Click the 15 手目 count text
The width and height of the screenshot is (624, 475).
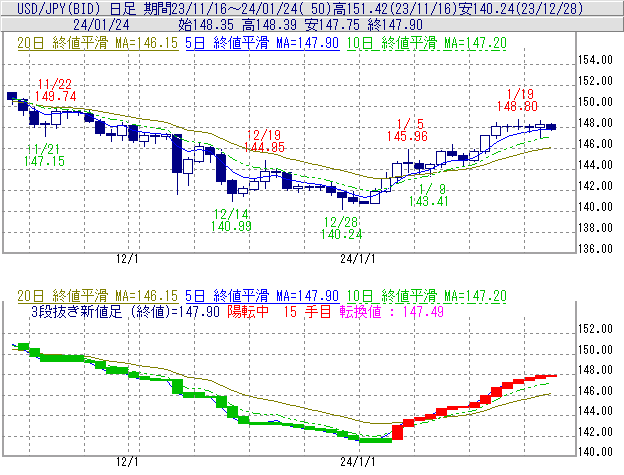307,312
